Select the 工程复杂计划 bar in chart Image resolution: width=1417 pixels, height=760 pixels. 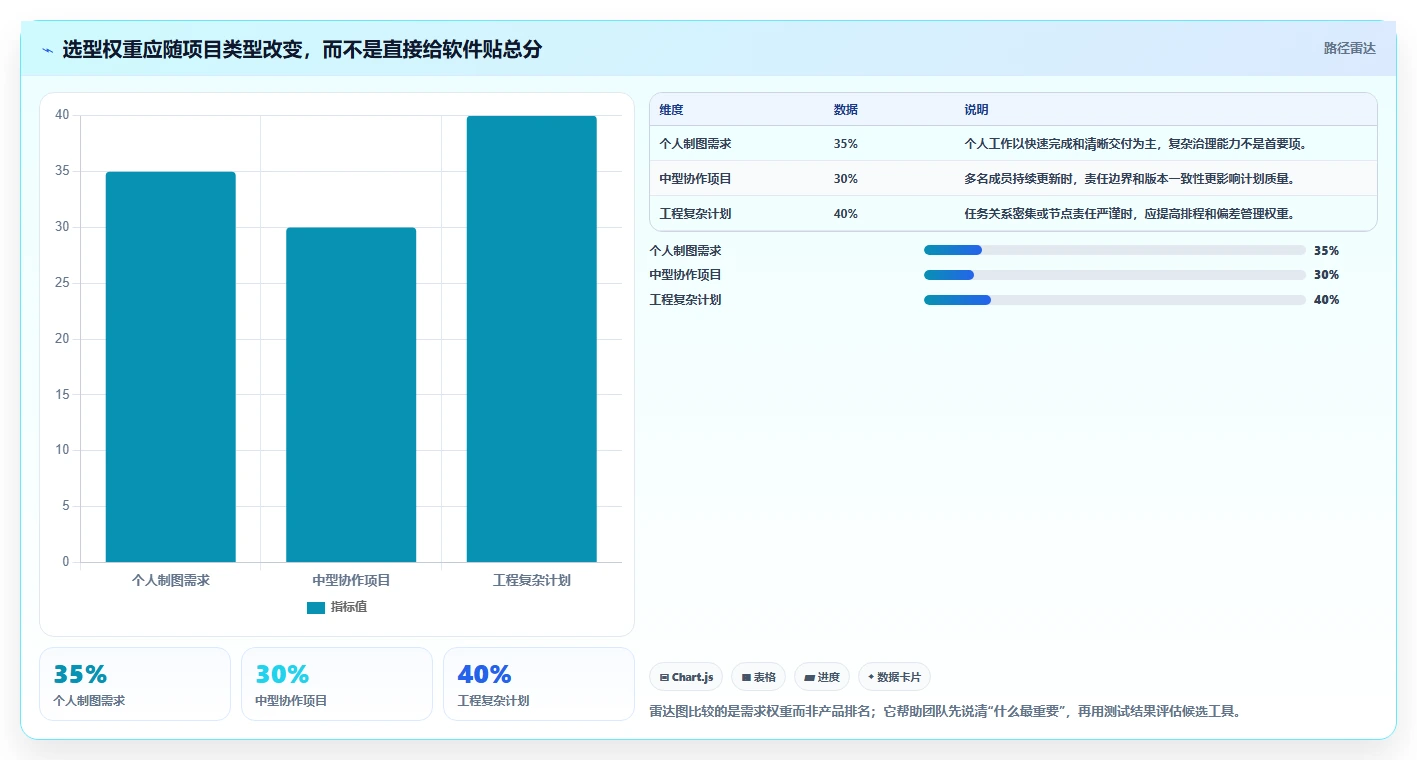tap(532, 339)
